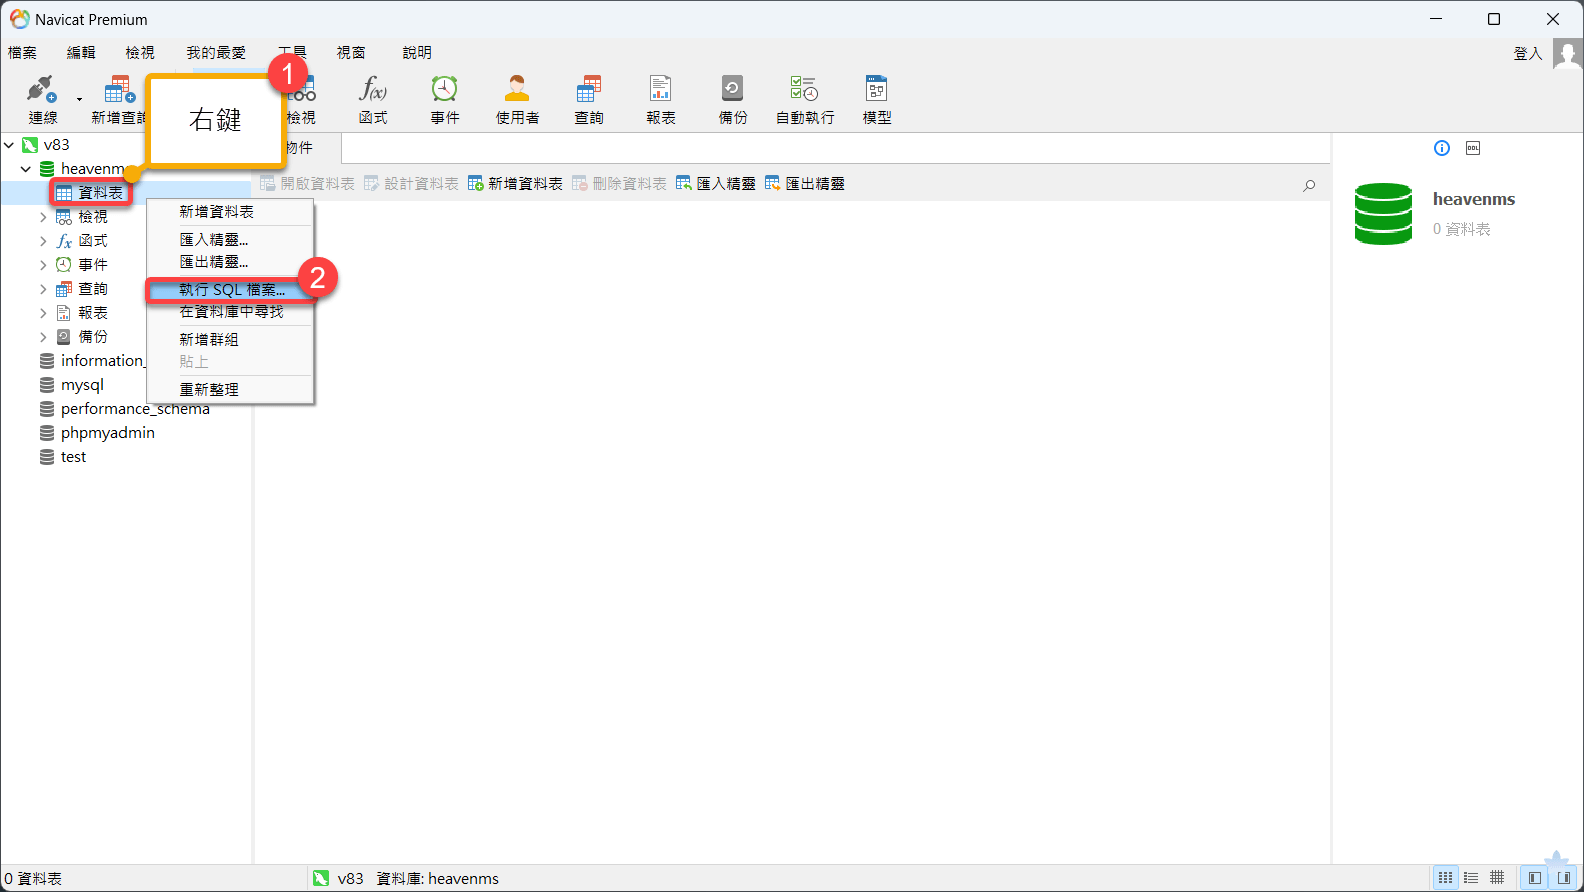This screenshot has height=892, width=1584.
Task: Toggle the ER diagram view button
Action: [1497, 878]
